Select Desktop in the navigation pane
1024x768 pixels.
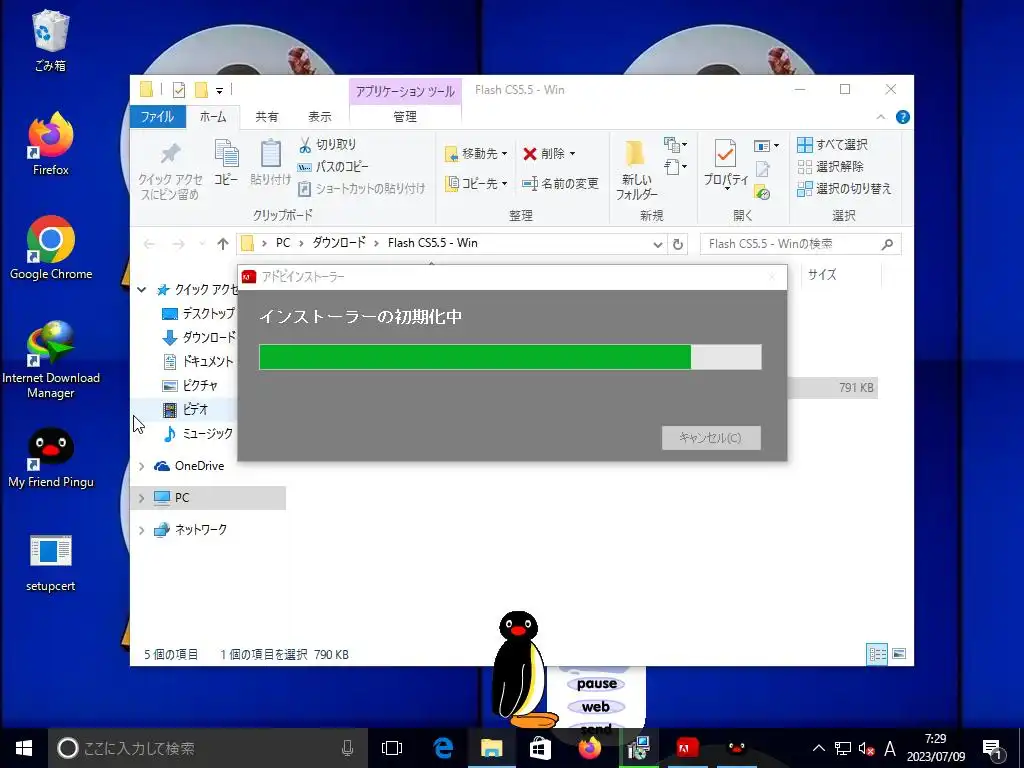(198, 313)
